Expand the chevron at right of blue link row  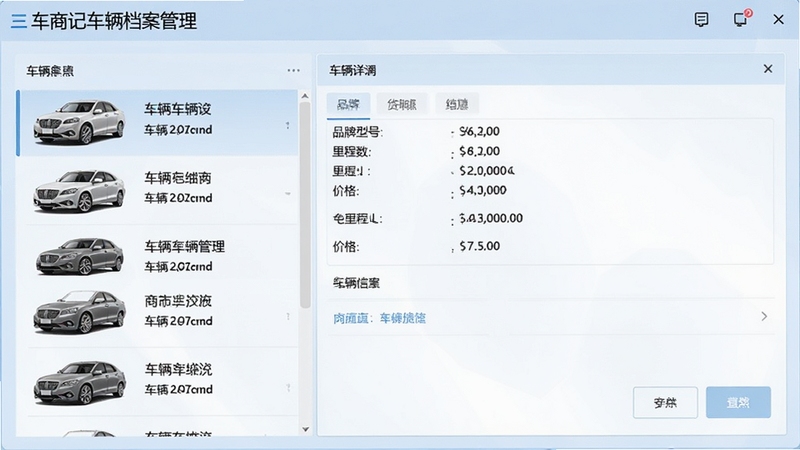(764, 316)
